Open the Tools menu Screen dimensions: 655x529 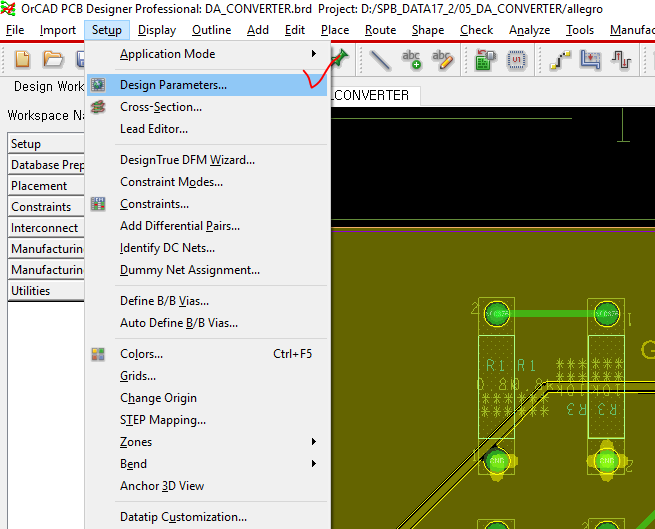580,30
